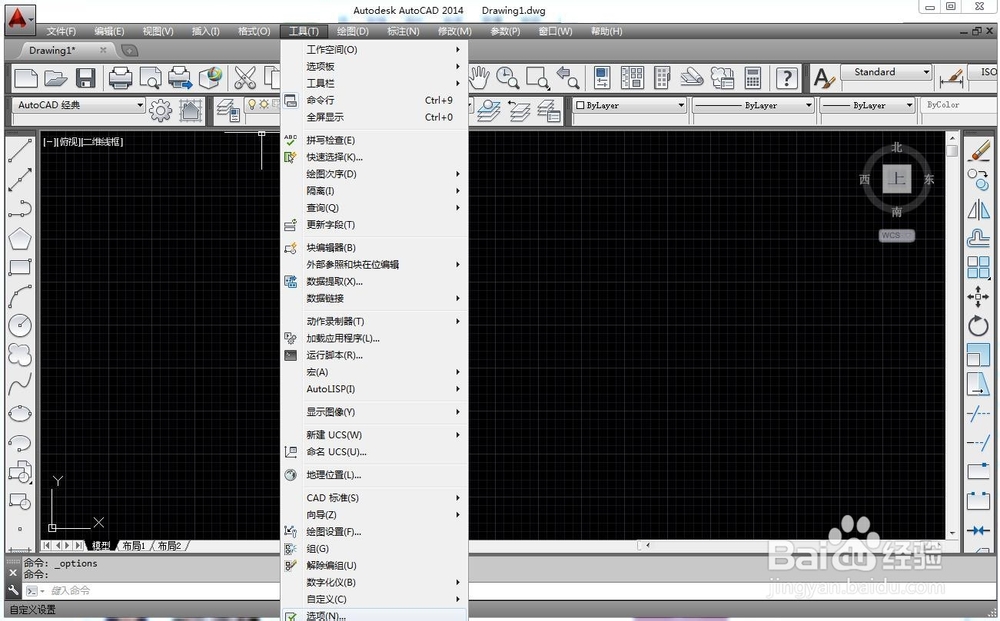1000x621 pixels.
Task: Expand the 工作空间(O) submenu
Action: click(374, 49)
